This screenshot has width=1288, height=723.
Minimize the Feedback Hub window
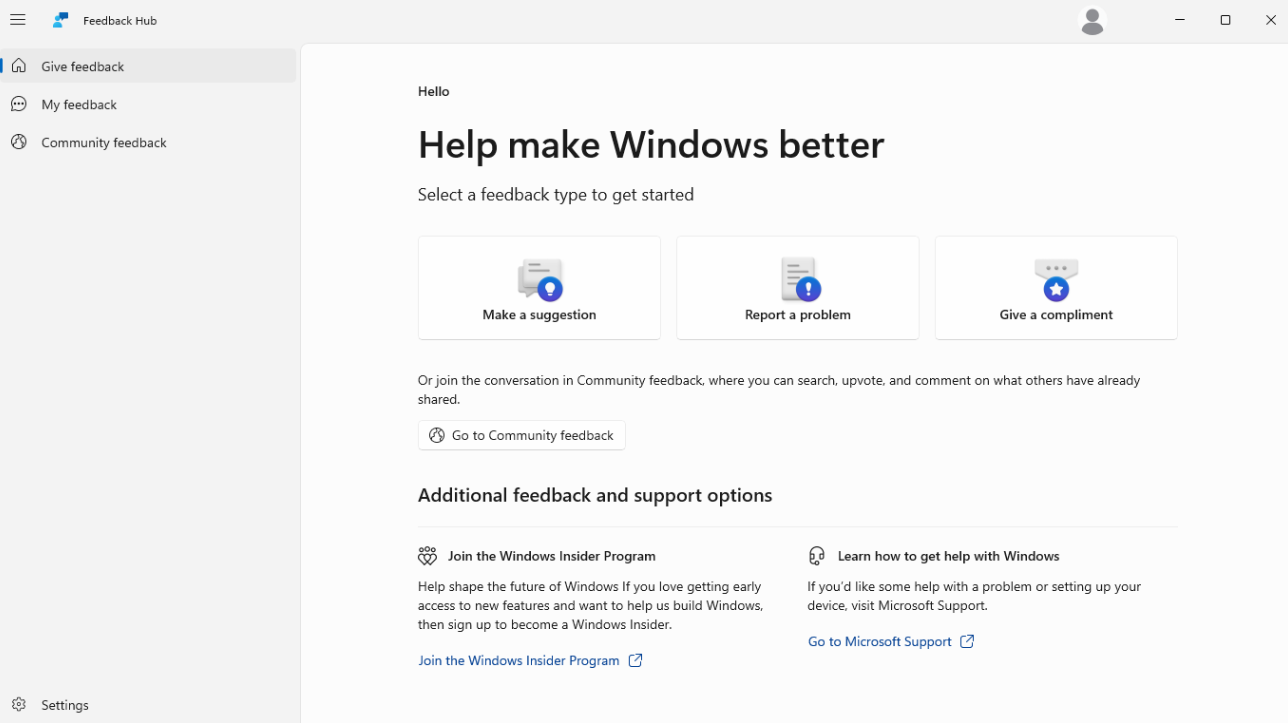click(1180, 20)
